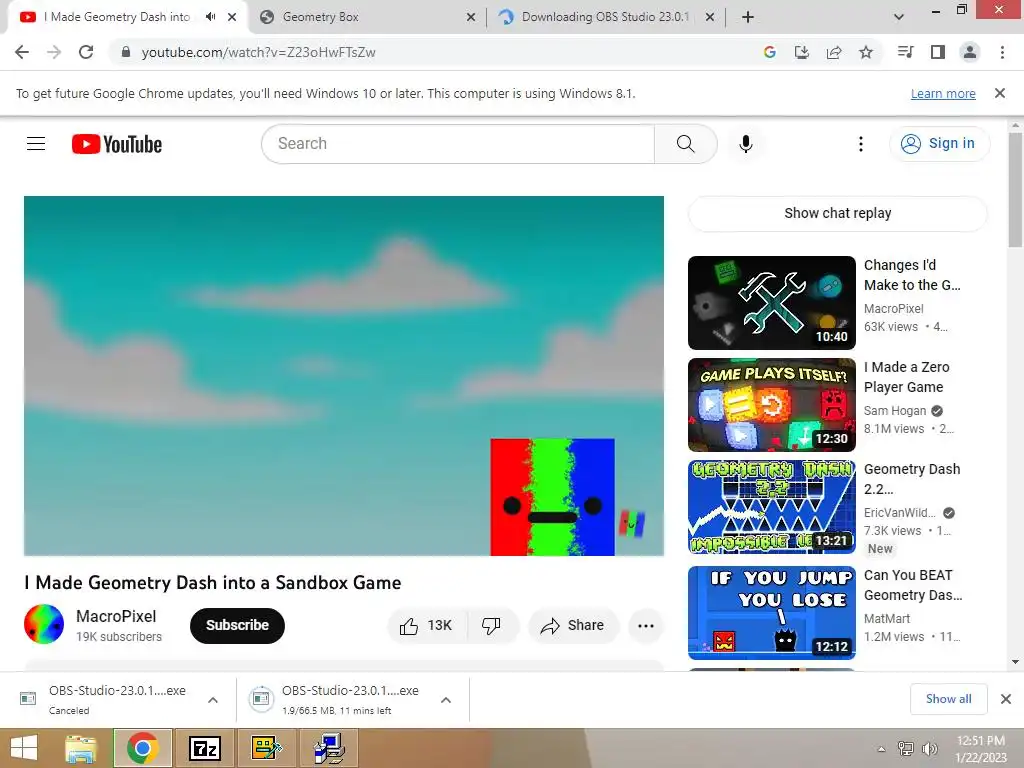The height and width of the screenshot is (768, 1024).
Task: Open the YouTube hamburger guide menu
Action: coord(36,144)
